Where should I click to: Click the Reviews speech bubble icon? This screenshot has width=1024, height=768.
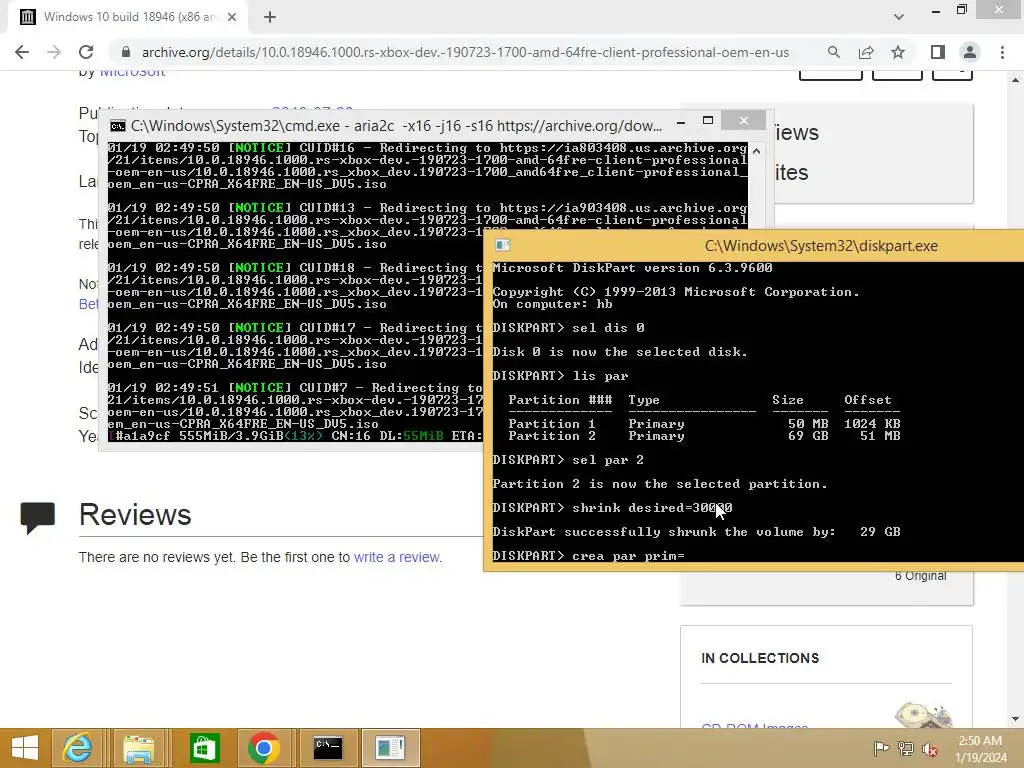[37, 518]
